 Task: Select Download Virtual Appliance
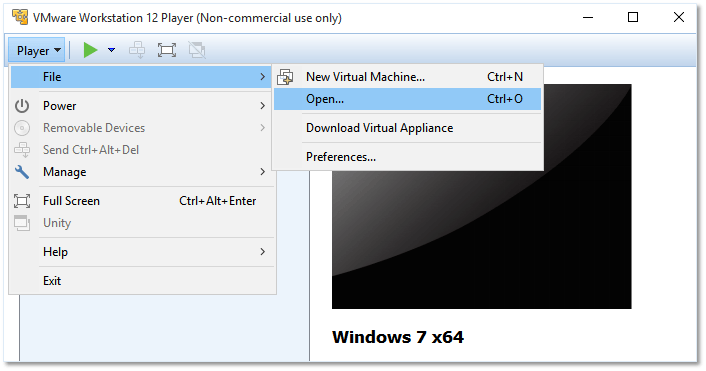[x=407, y=128]
